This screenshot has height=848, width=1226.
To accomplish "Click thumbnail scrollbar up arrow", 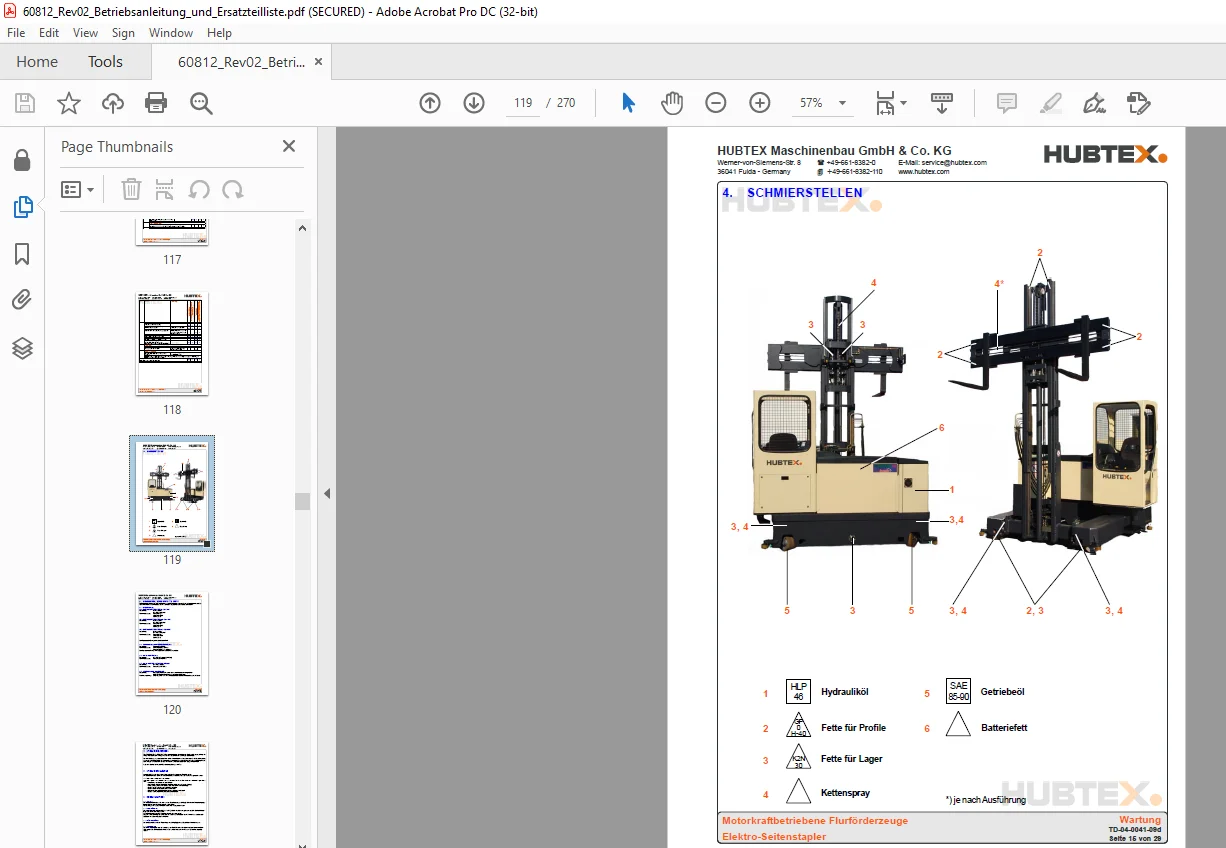I will tap(302, 227).
